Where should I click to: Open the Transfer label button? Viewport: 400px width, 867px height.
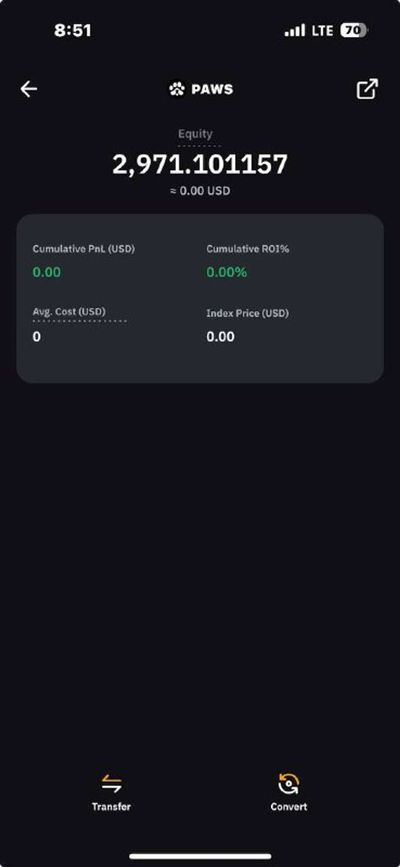[x=111, y=807]
